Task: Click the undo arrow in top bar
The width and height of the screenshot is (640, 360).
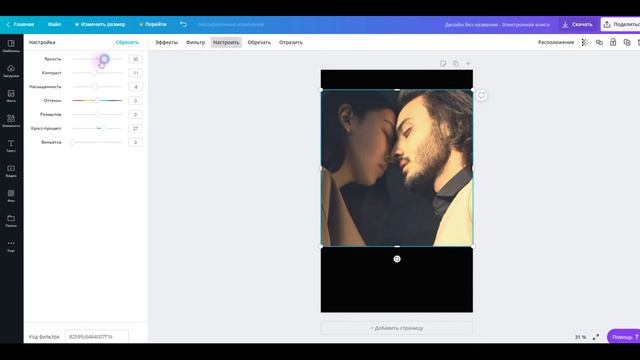Action: 184,24
